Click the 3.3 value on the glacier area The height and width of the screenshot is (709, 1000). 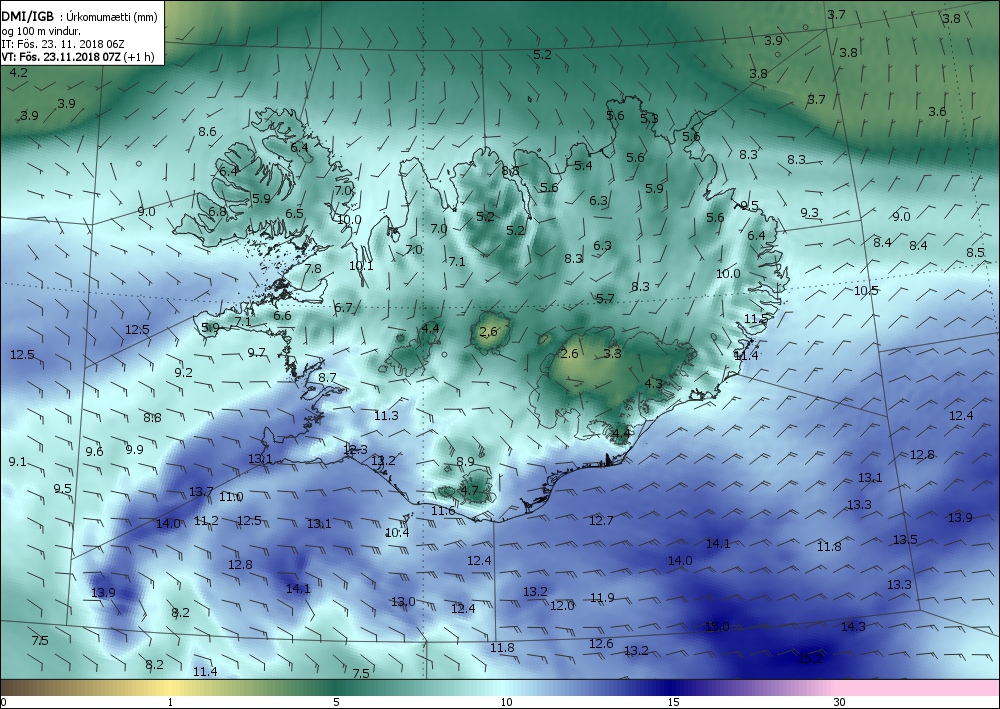(x=612, y=353)
